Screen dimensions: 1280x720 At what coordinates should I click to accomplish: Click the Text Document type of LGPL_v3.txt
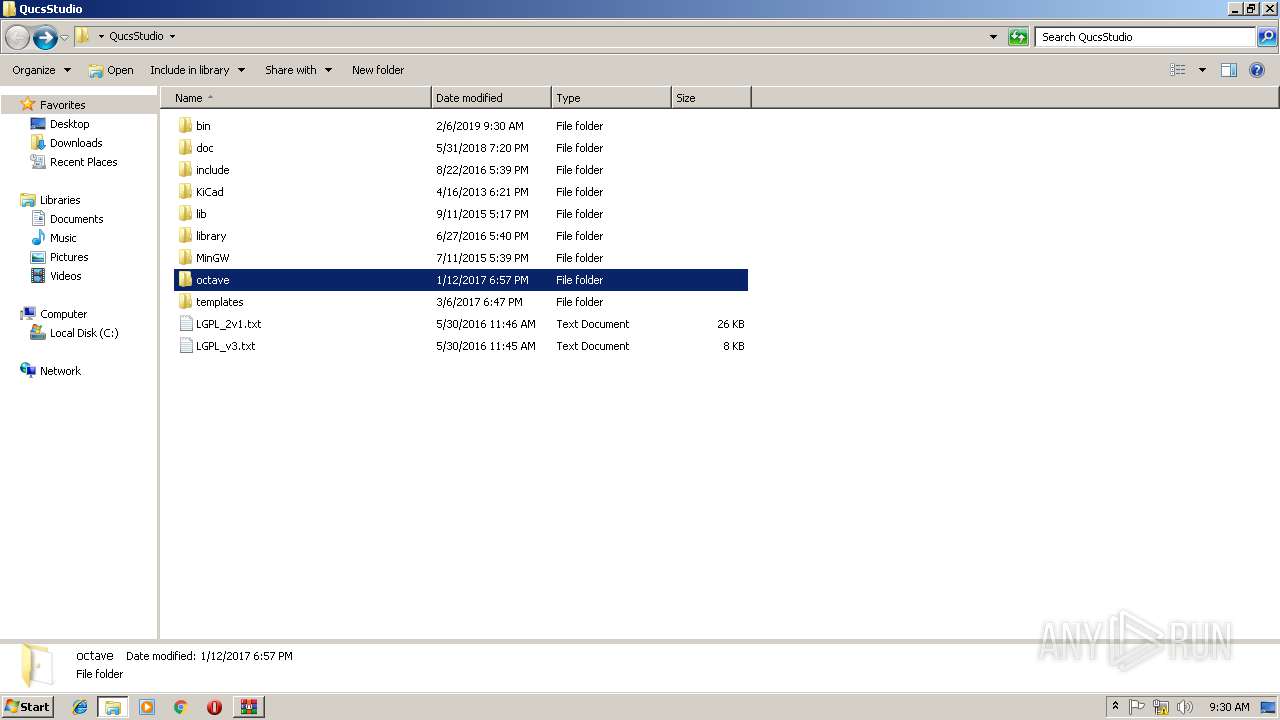tap(593, 346)
